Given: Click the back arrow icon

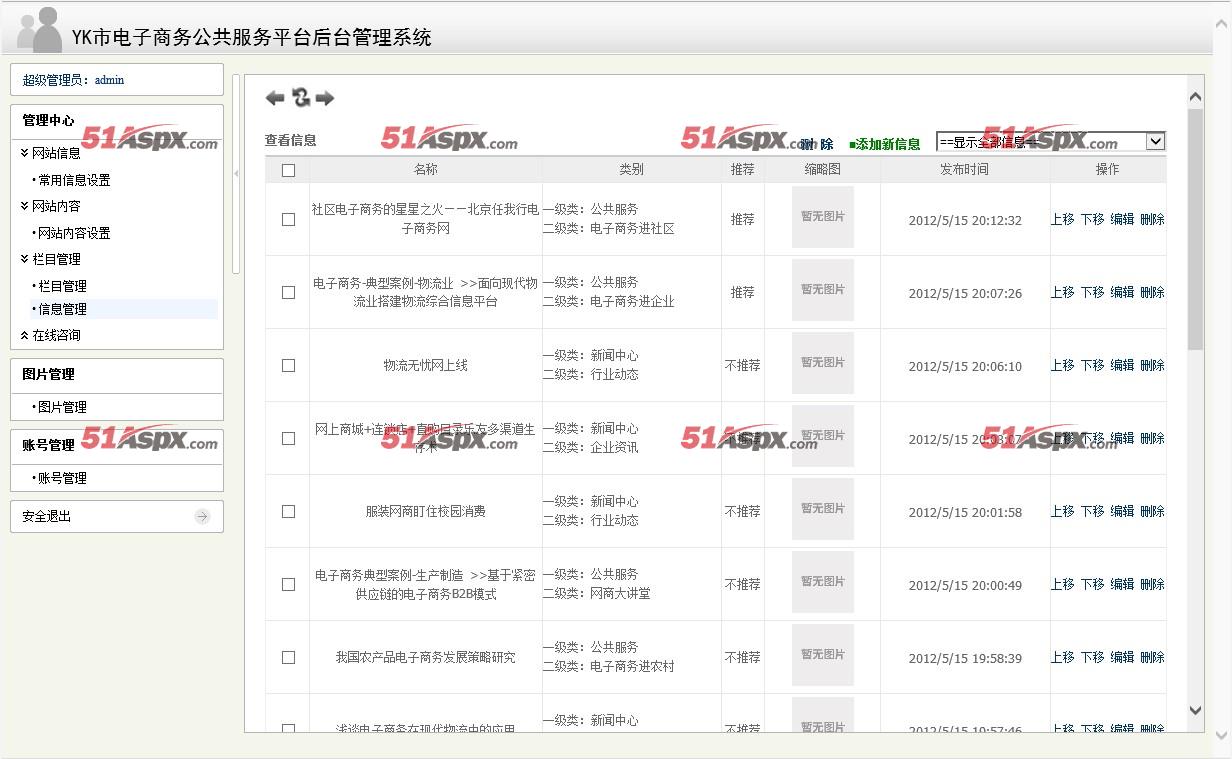Looking at the screenshot, I should tap(275, 98).
